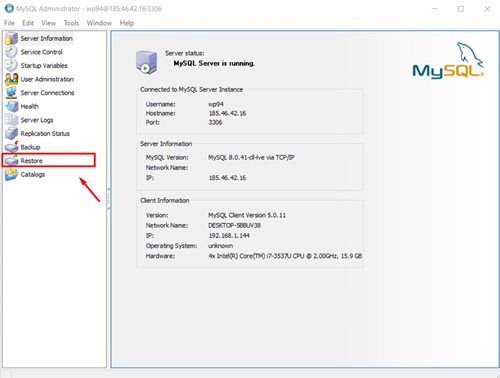Click the DESKTOP network name value
The image size is (500, 378).
[x=234, y=225]
